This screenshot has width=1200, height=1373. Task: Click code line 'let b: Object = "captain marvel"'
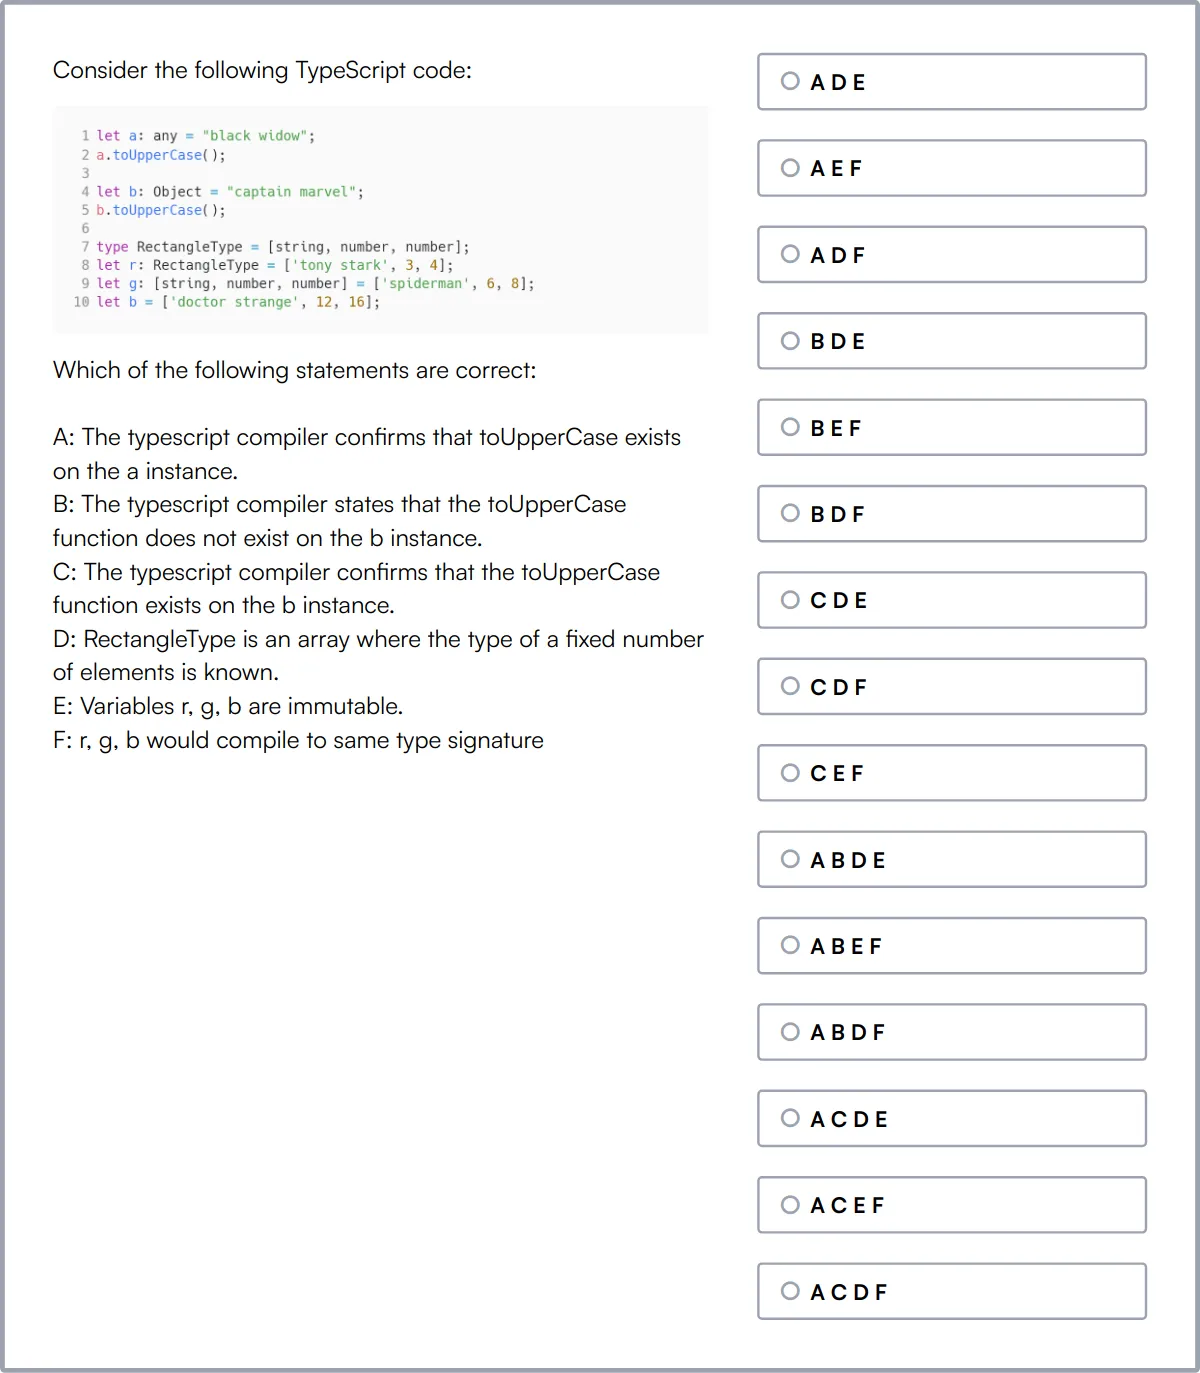(230, 192)
